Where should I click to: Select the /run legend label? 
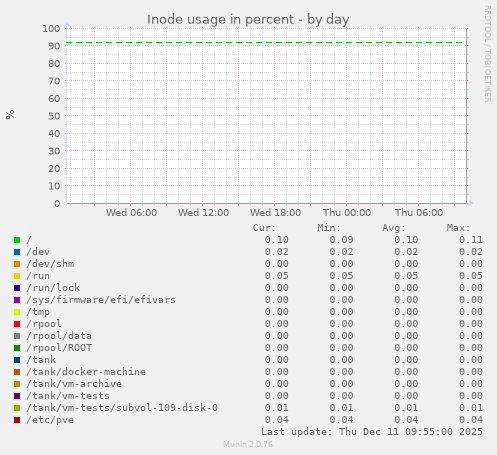tap(38, 276)
